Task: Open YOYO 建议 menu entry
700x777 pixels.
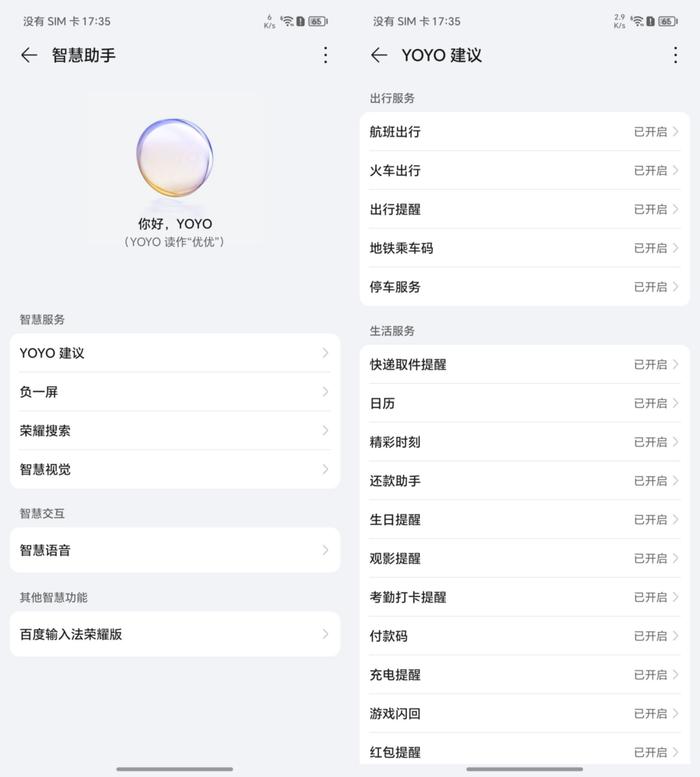Action: [x=175, y=353]
